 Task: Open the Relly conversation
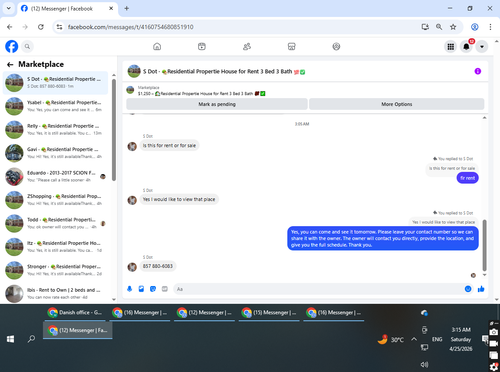coord(55,129)
